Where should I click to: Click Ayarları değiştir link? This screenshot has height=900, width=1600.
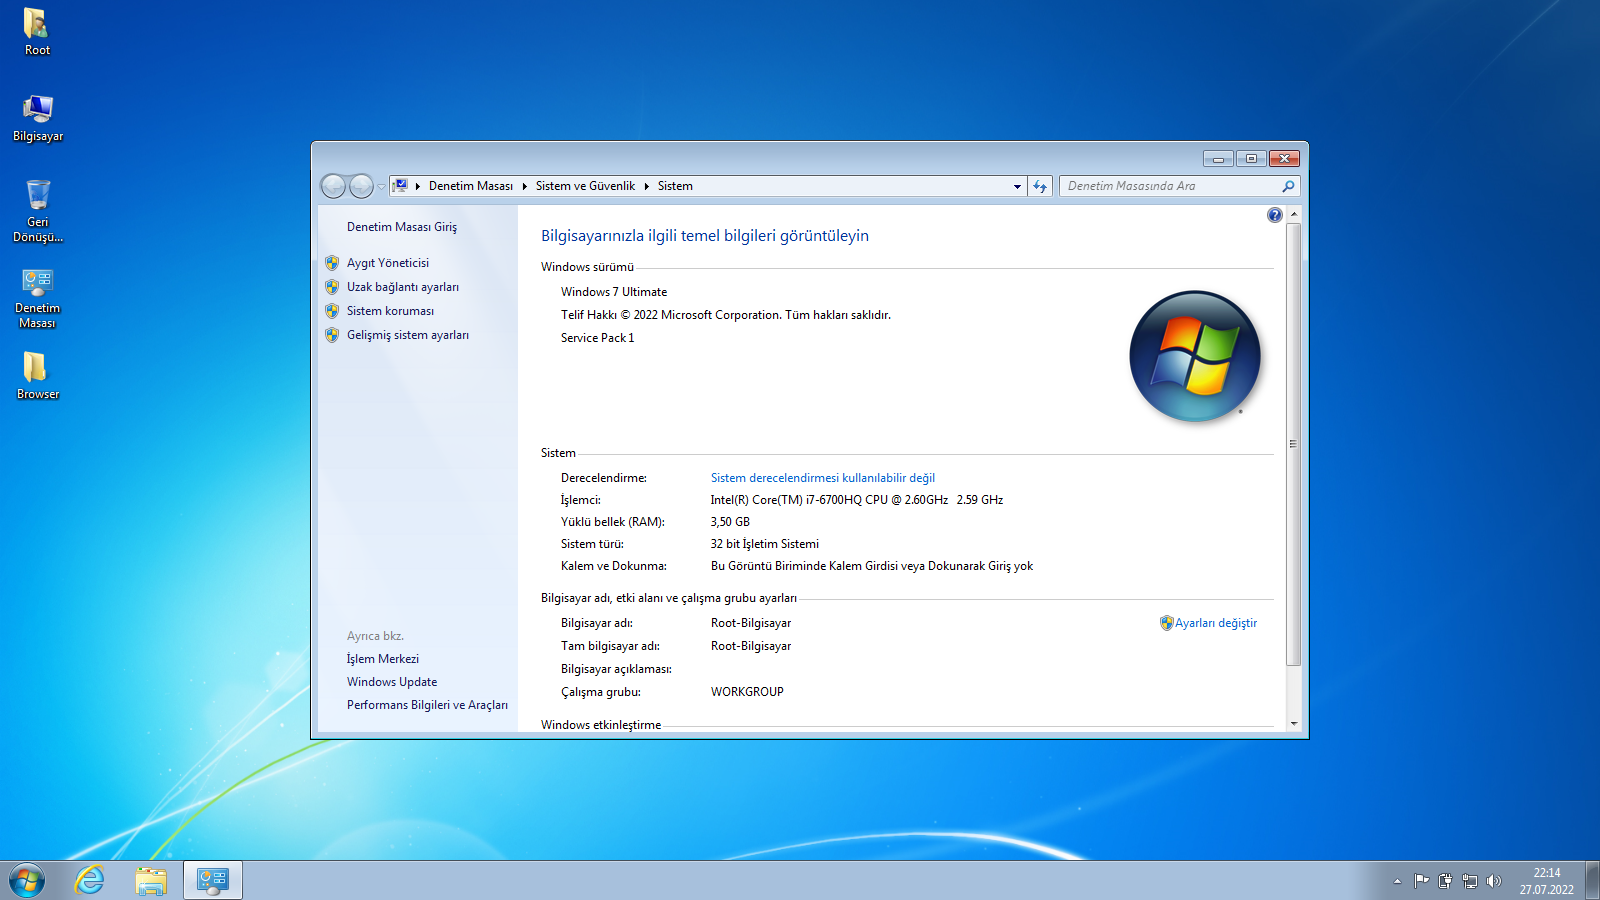tap(1215, 623)
